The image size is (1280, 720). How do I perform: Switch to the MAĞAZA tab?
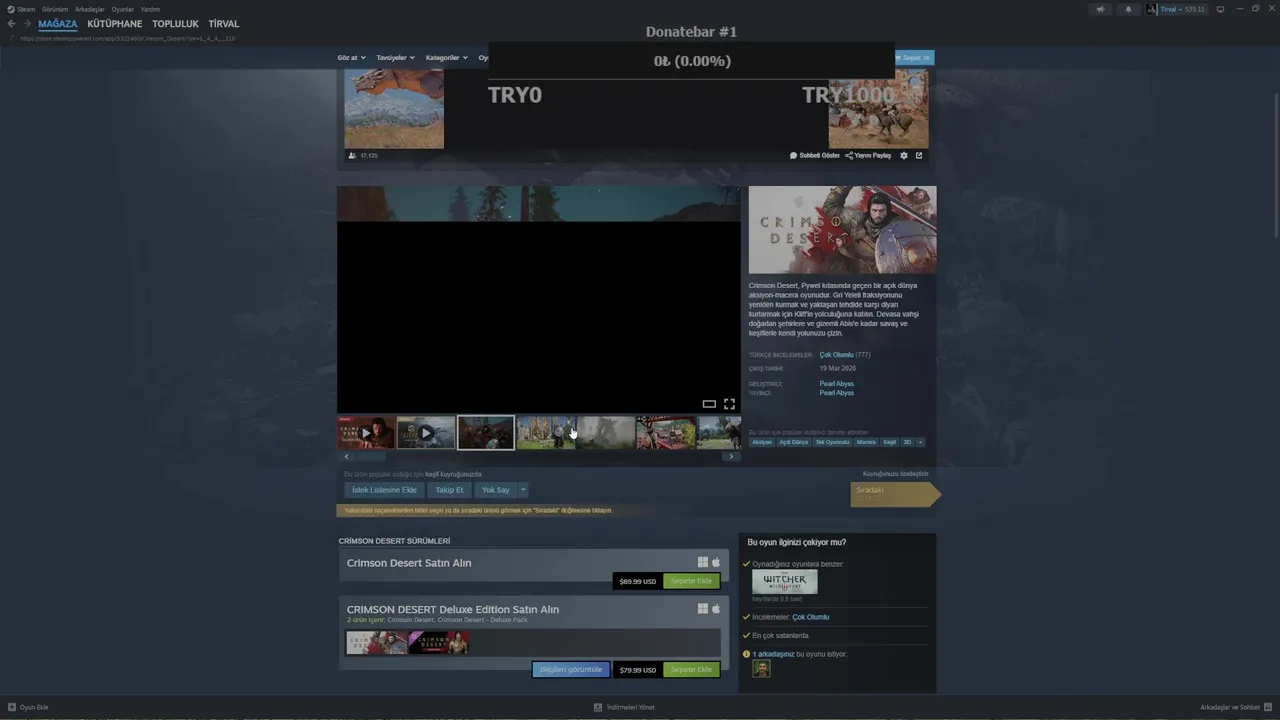coord(58,24)
